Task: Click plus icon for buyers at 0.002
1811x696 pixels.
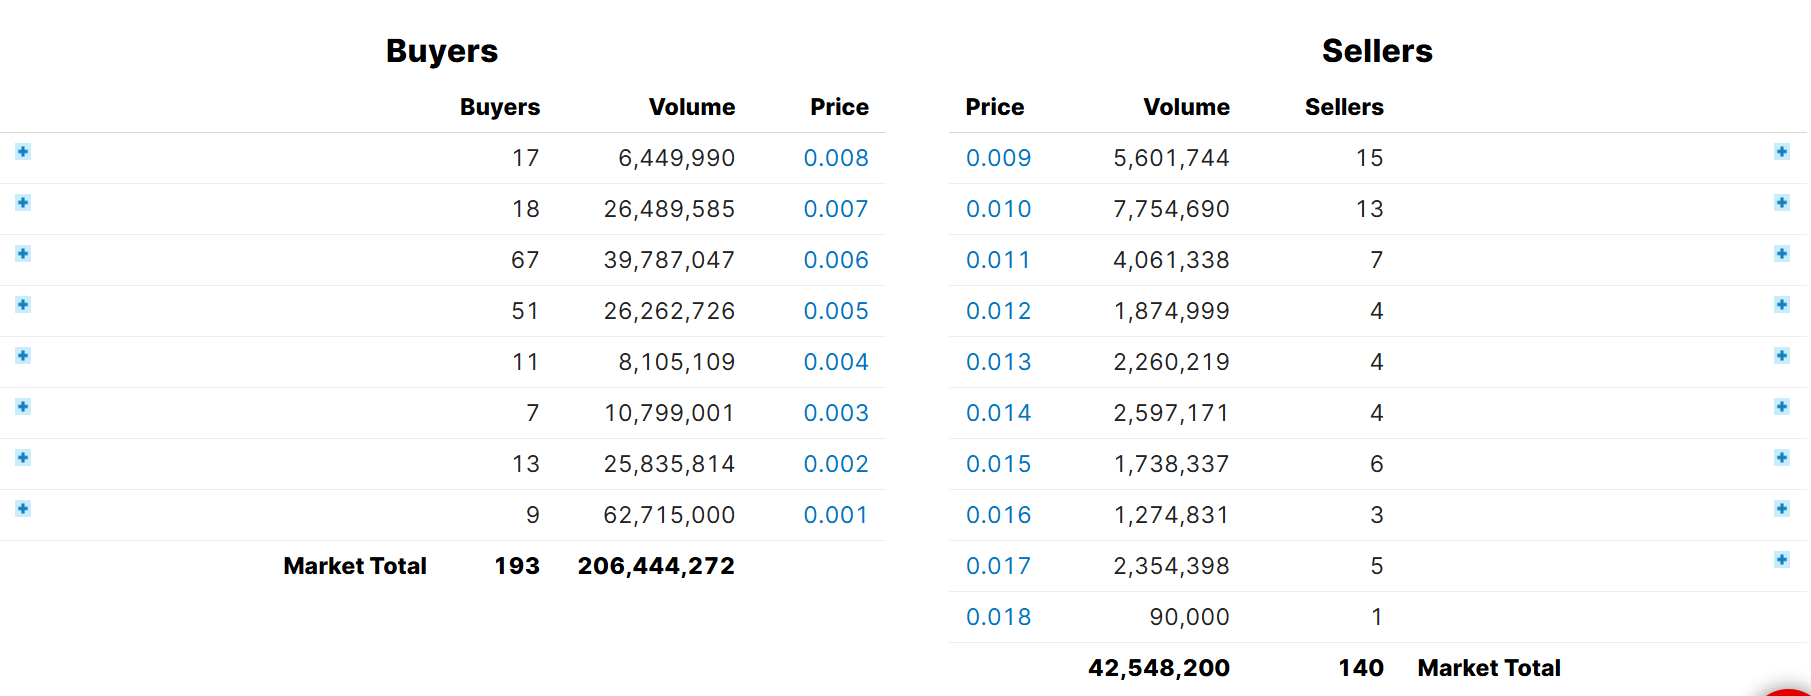Action: [x=23, y=458]
